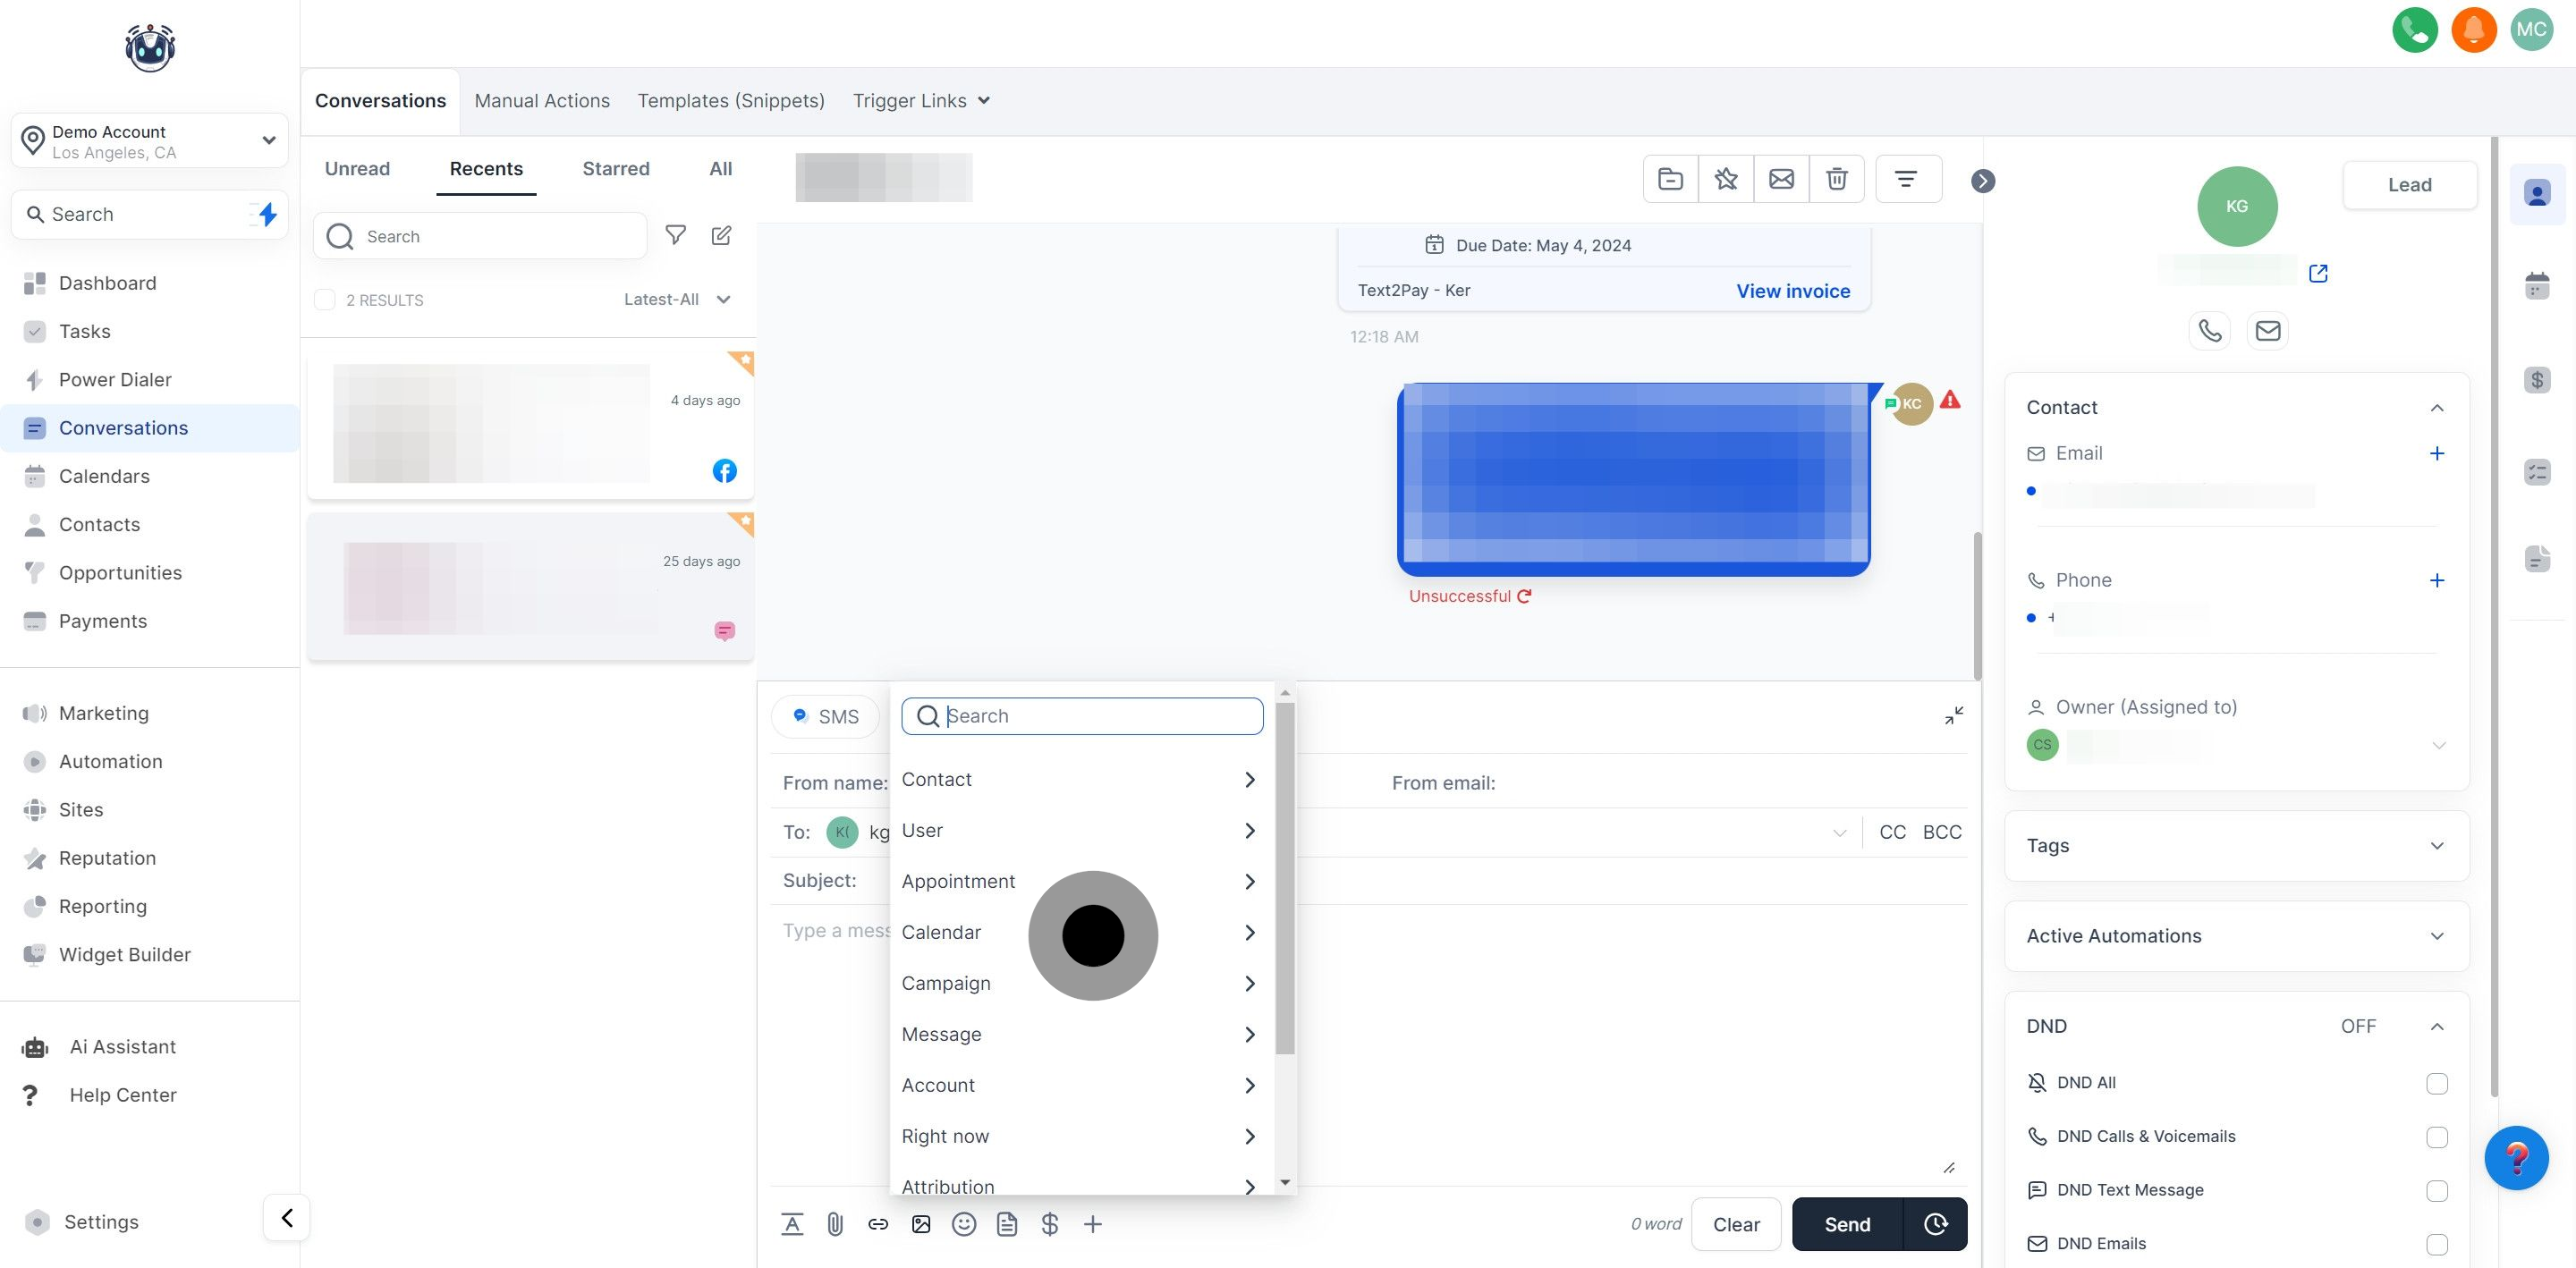The height and width of the screenshot is (1268, 2576).
Task: Check the DND Text Message box
Action: click(2436, 1190)
